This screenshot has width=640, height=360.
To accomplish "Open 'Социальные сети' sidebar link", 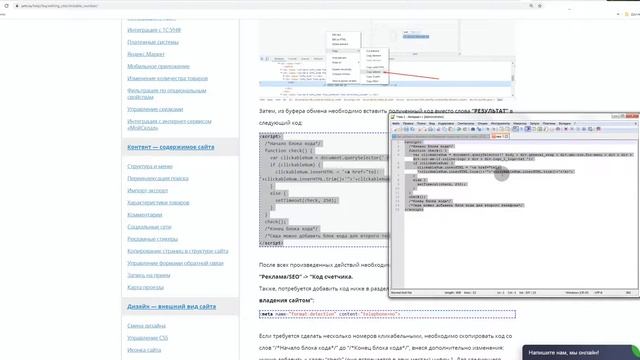I will (149, 227).
